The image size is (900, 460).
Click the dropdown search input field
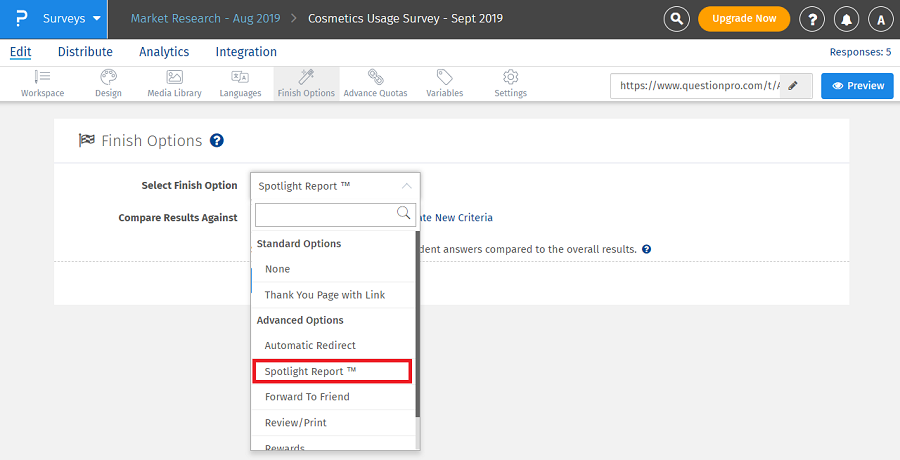point(326,213)
